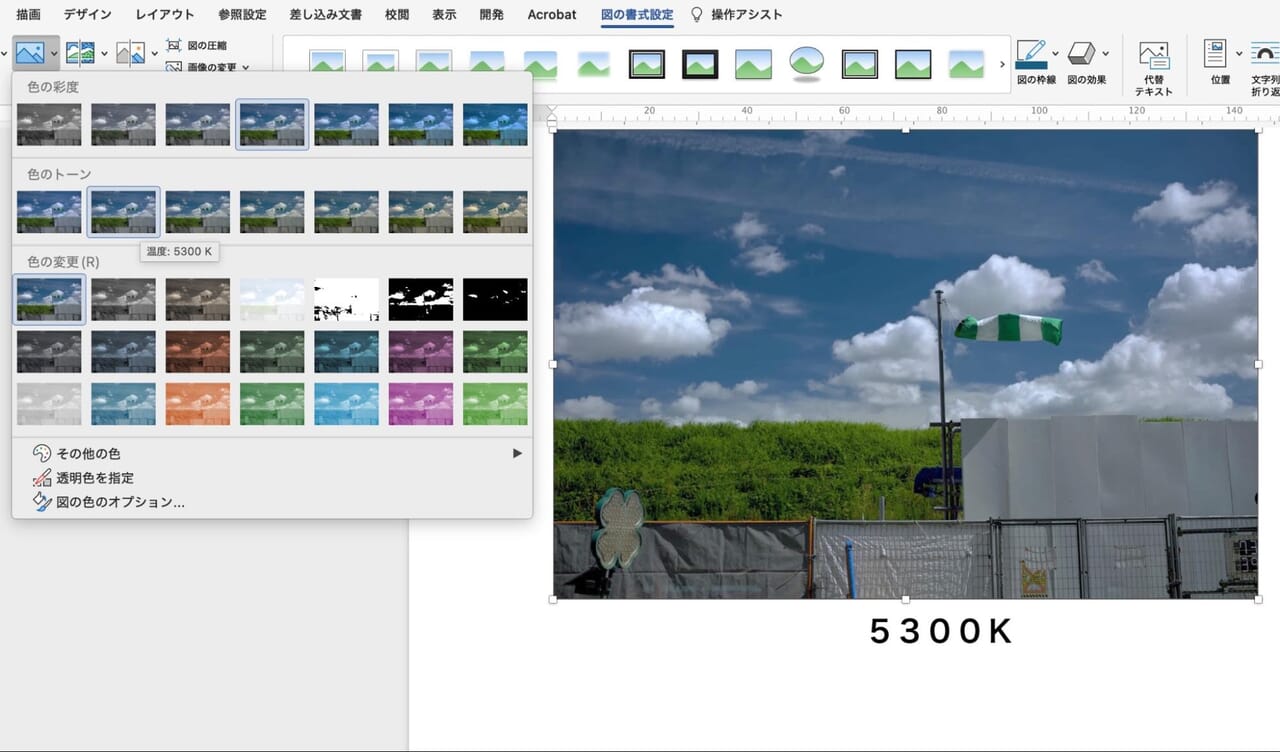1280x752 pixels.
Task: Click the Set Transparent Color (透明色を指定) item
Action: click(95, 478)
